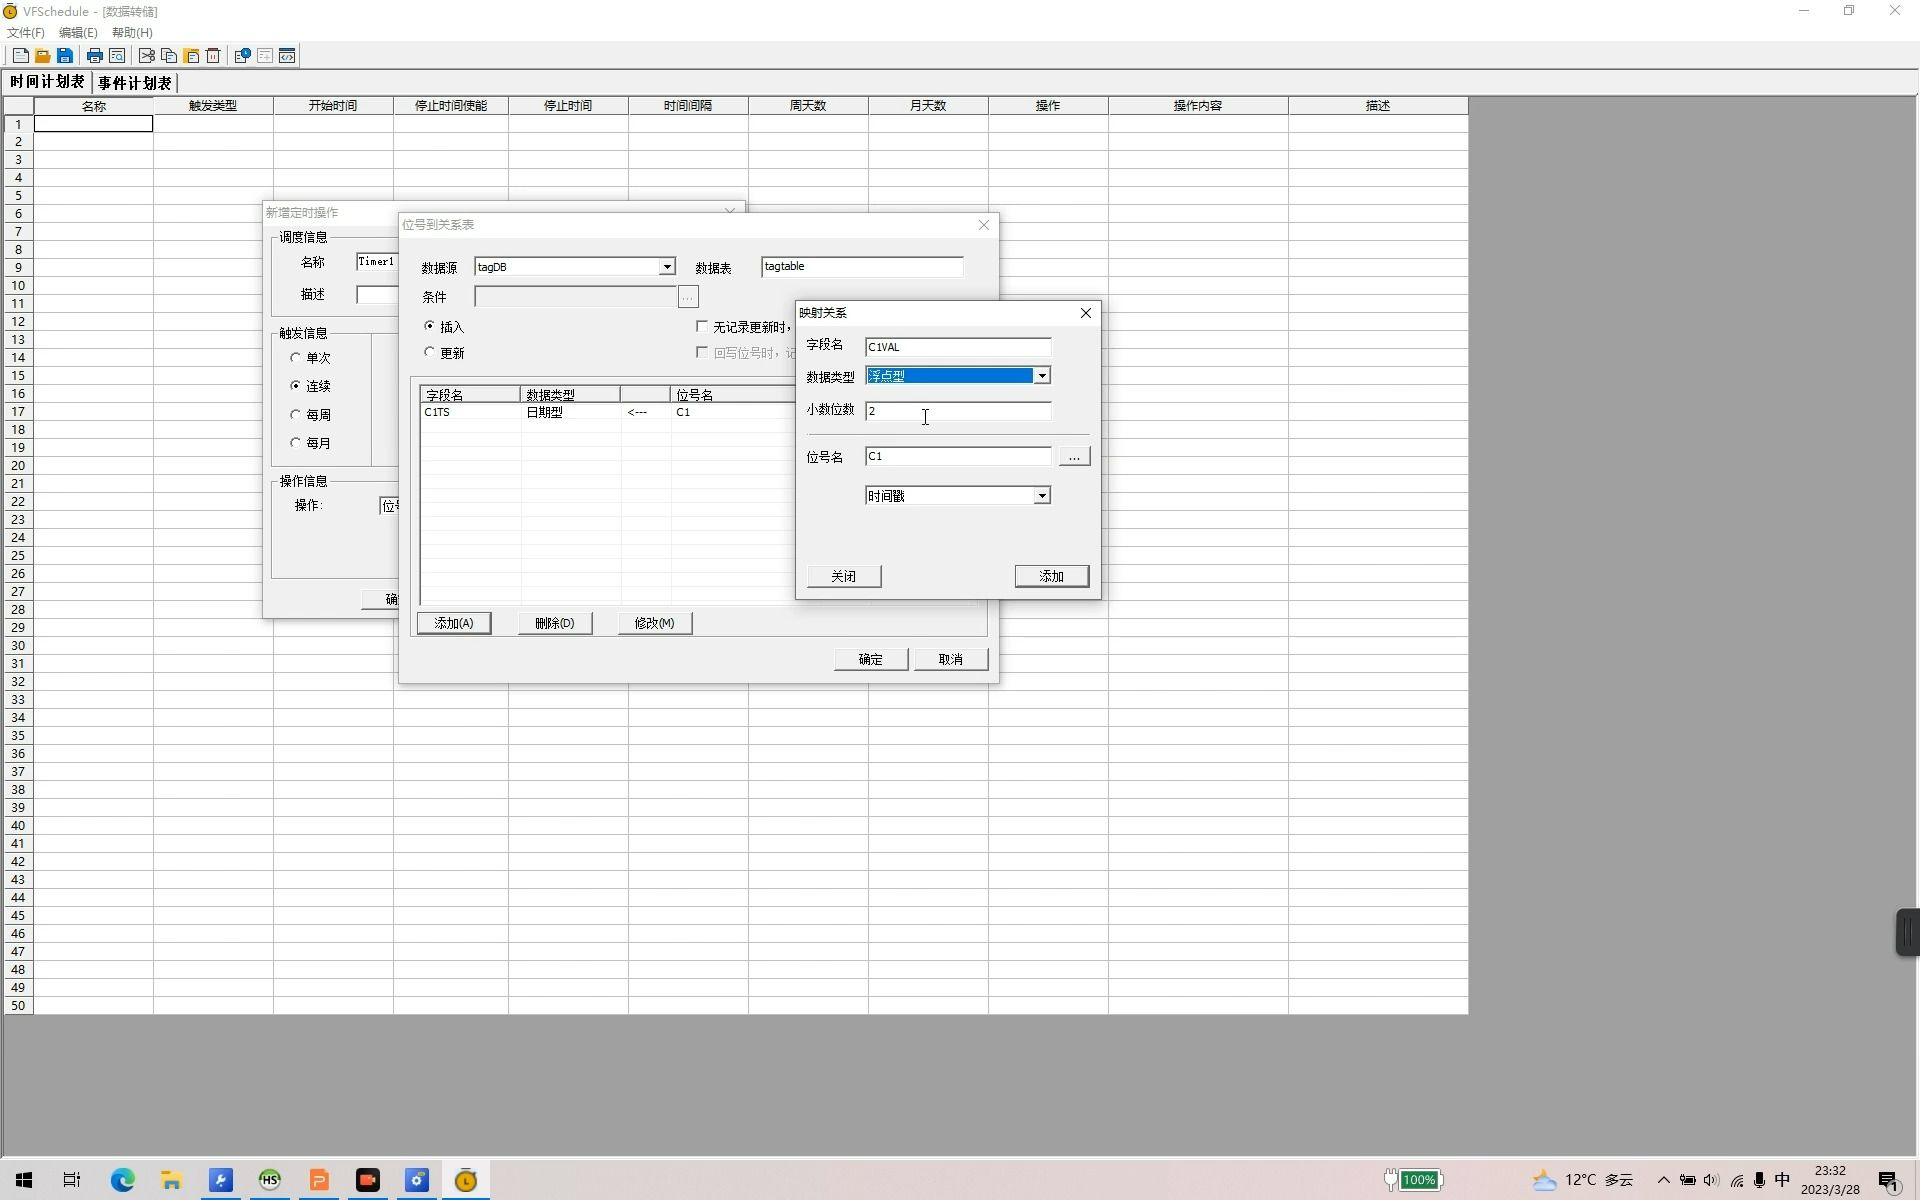Click the browse button next to 条件
1920x1200 pixels.
tap(688, 297)
